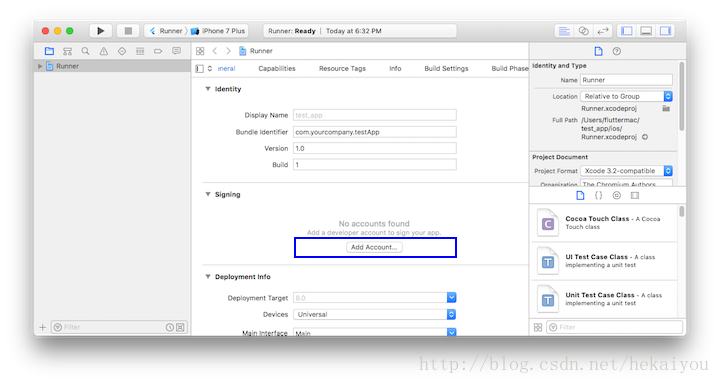
Task: Switch to the Info tab
Action: 395,68
